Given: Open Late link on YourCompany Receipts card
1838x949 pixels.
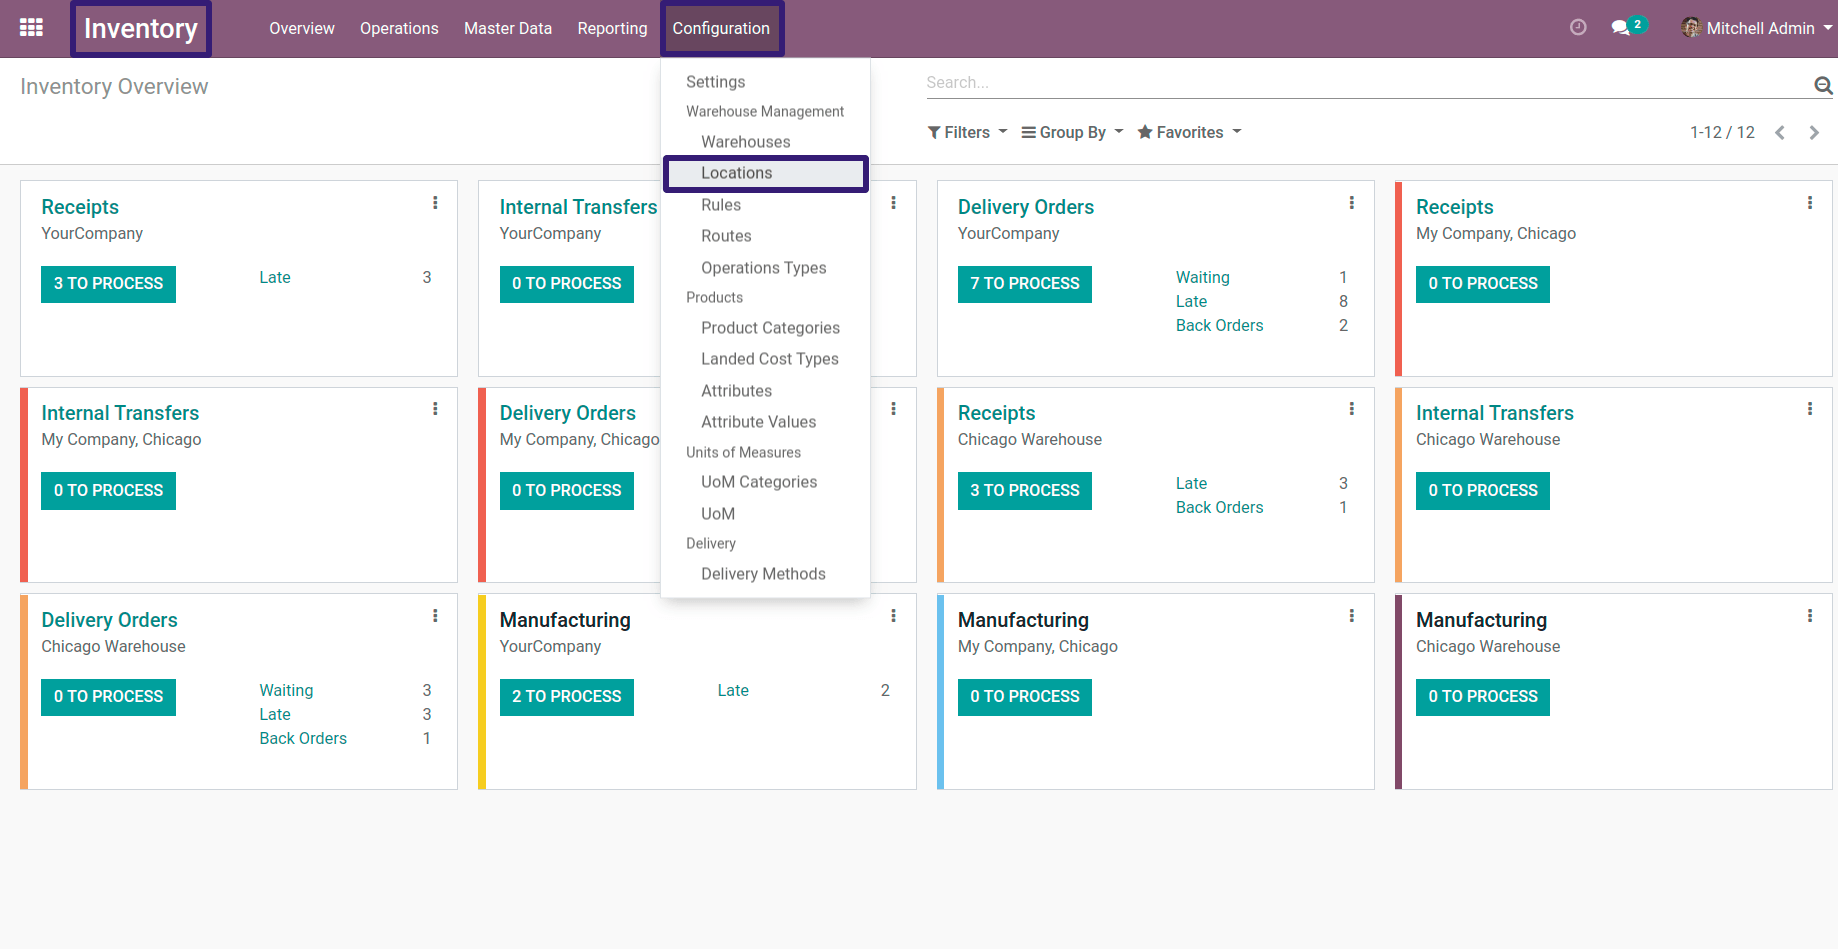Looking at the screenshot, I should tap(275, 278).
